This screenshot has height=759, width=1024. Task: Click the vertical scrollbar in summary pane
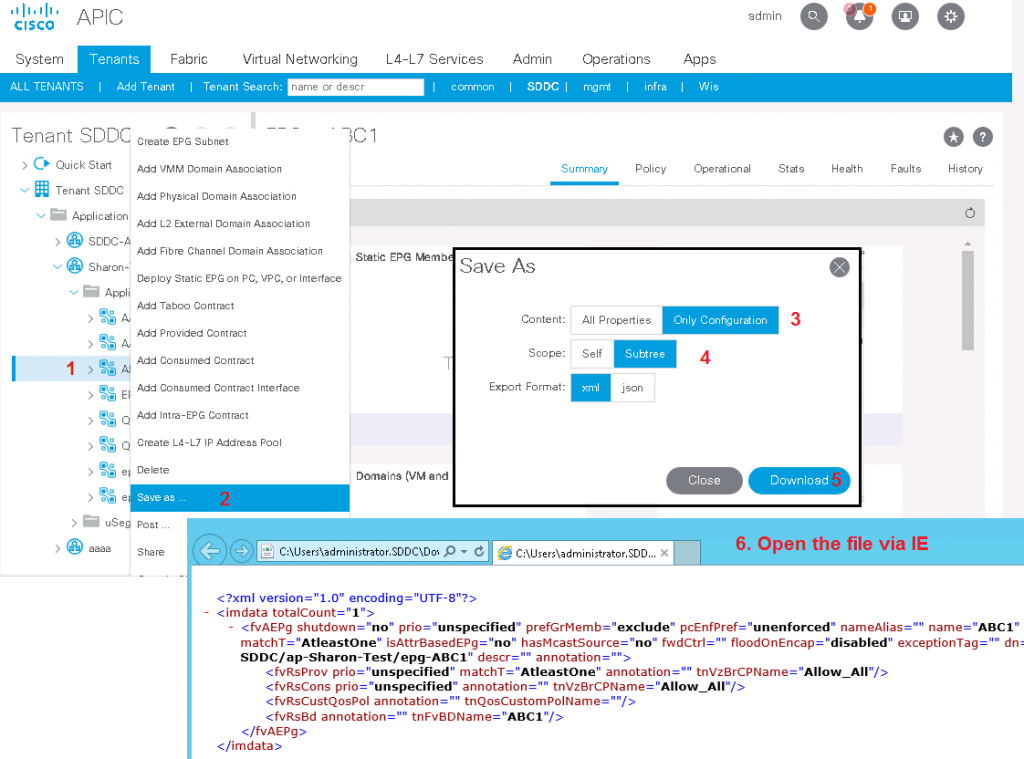[968, 300]
